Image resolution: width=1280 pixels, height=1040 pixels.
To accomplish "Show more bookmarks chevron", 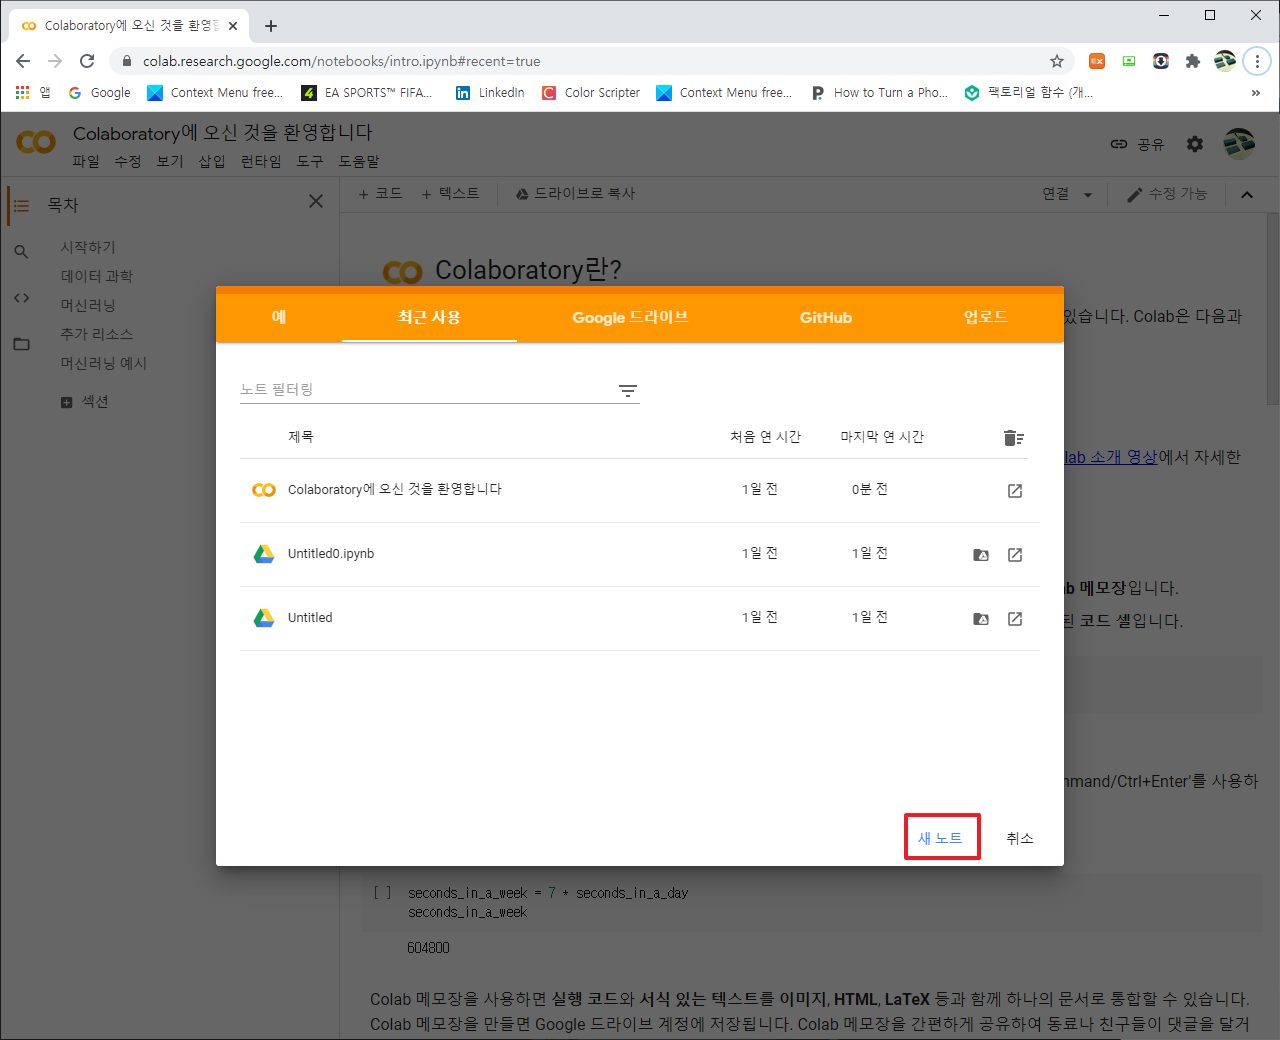I will (x=1256, y=92).
